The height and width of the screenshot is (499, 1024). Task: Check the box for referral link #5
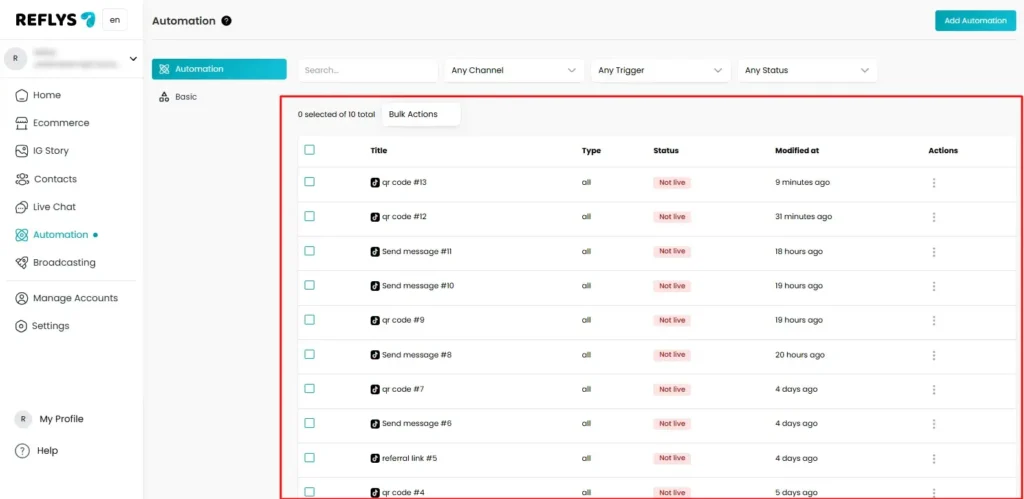310,457
